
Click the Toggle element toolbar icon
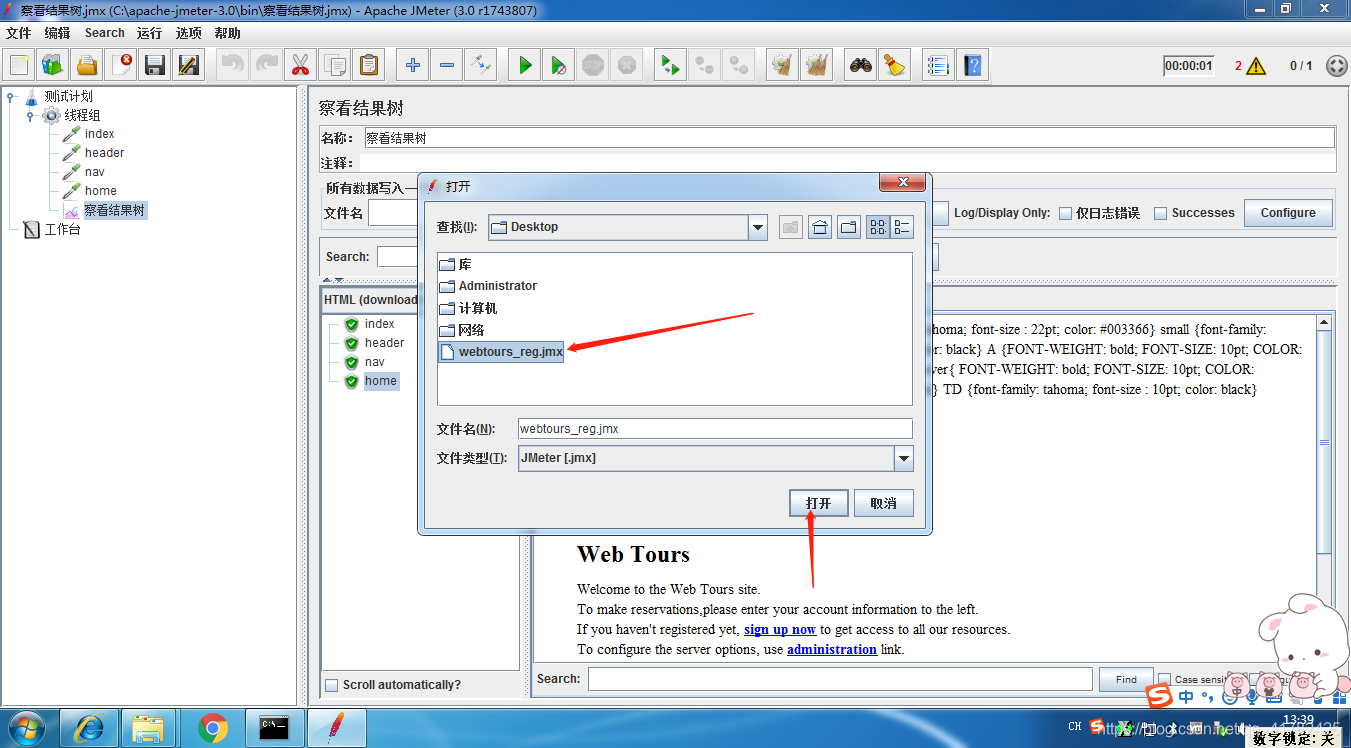click(481, 66)
